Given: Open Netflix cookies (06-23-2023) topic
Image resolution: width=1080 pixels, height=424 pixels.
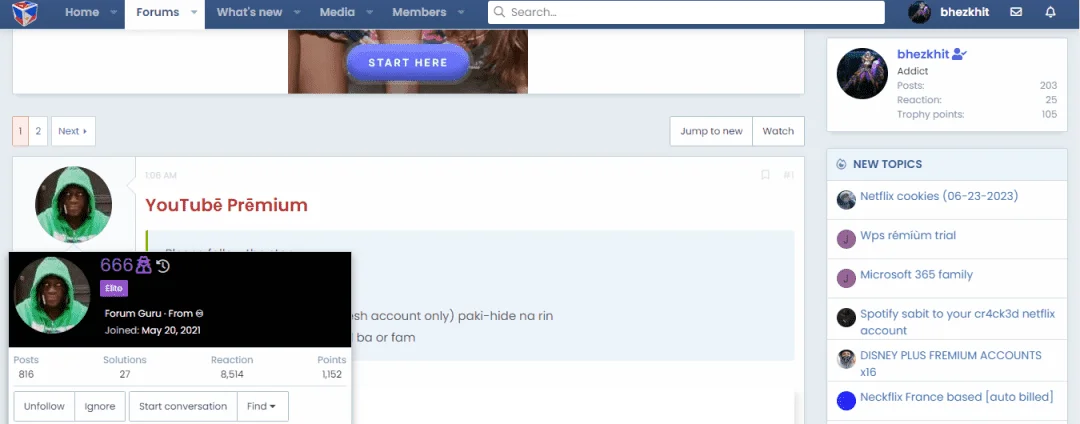Looking at the screenshot, I should point(939,196).
